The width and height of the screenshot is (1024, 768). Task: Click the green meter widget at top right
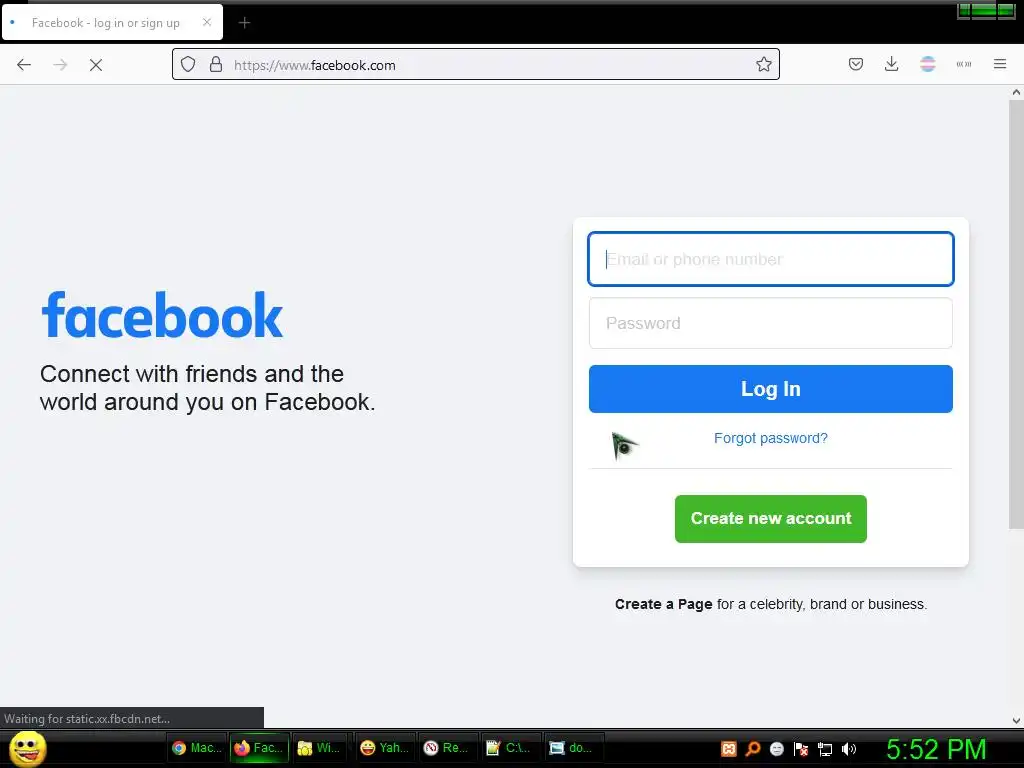pos(985,11)
